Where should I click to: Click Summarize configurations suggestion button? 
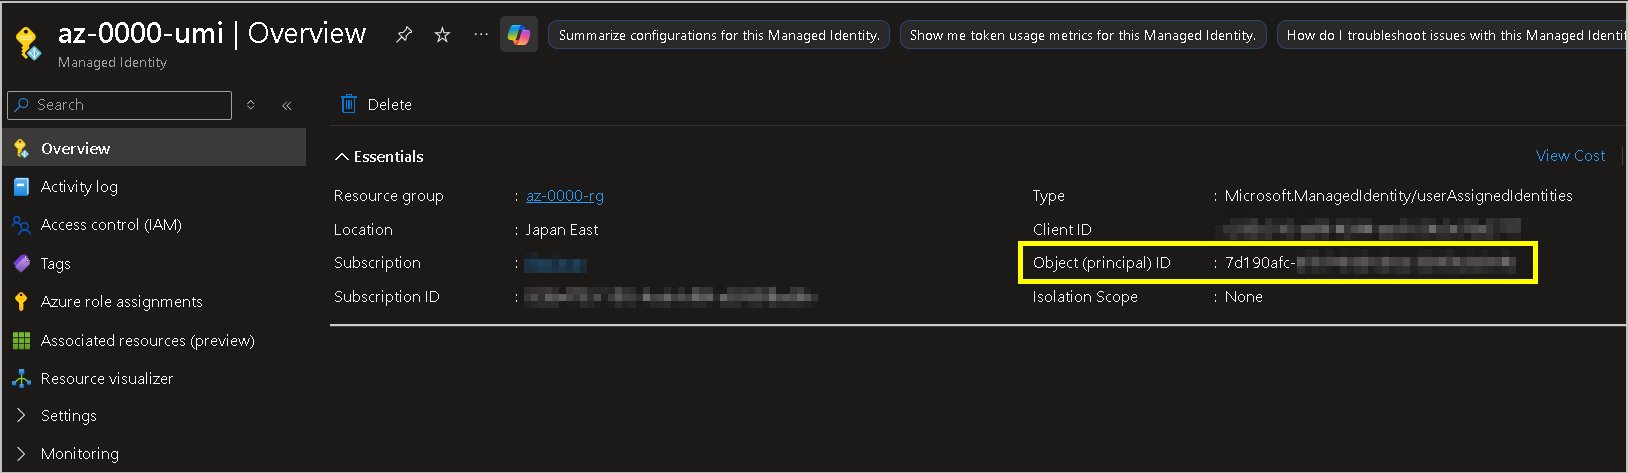point(718,35)
